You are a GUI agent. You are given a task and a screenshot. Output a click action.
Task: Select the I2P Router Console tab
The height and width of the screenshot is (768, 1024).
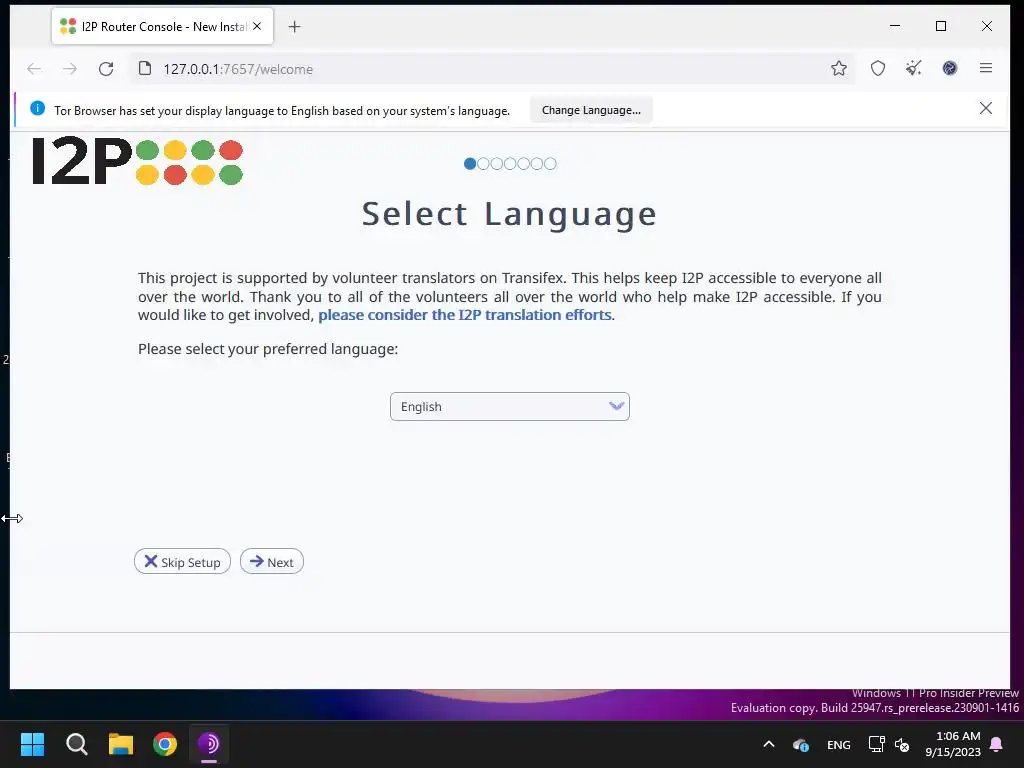coord(162,26)
